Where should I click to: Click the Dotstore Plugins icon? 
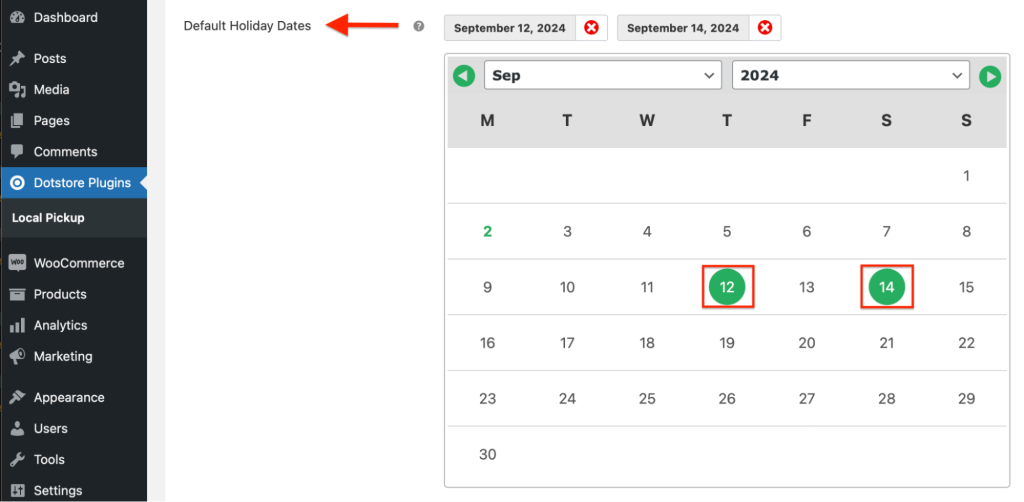17,183
